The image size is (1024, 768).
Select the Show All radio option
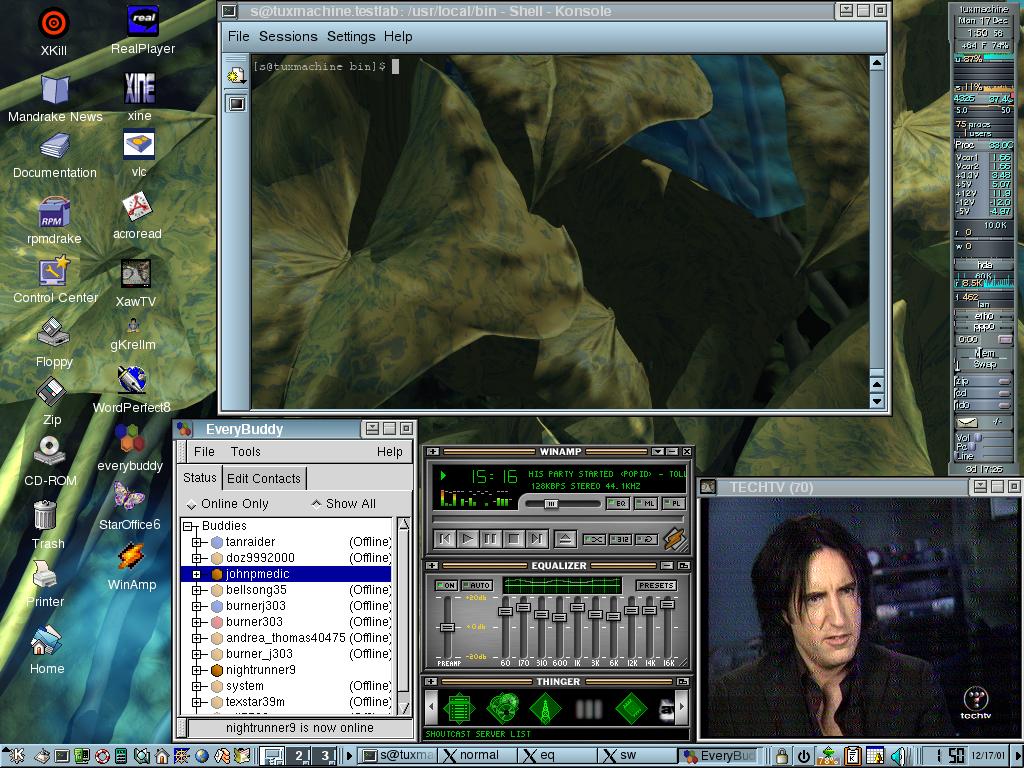pyautogui.click(x=344, y=504)
